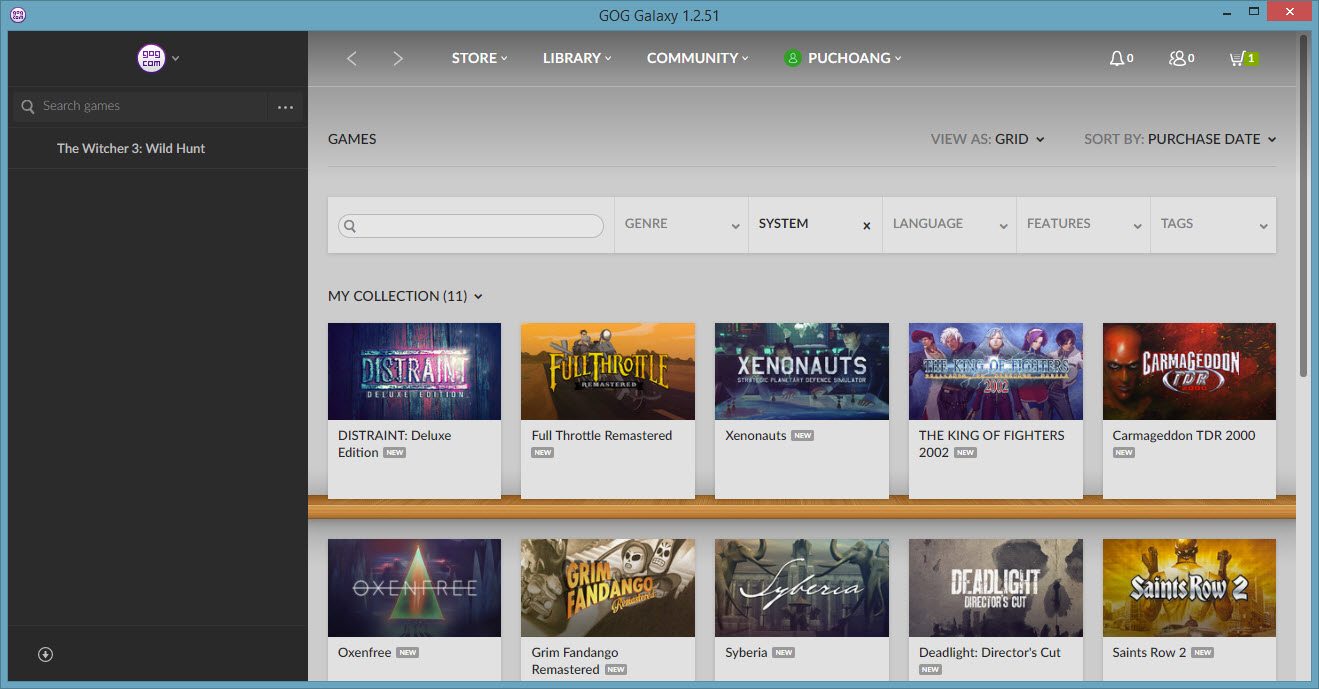This screenshot has height=689, width=1319.
Task: Select The Witcher 3: Wild Hunt in sidebar
Action: coord(131,148)
